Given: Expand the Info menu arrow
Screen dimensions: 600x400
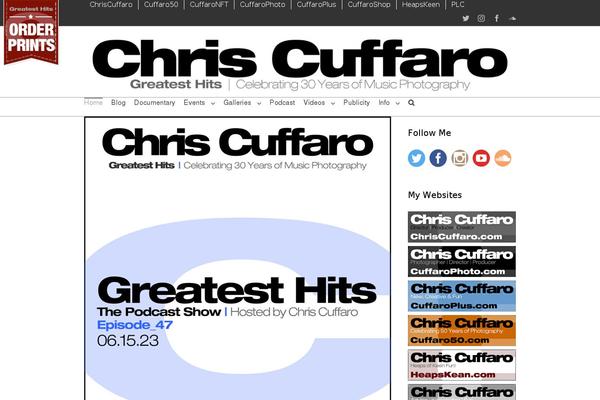Looking at the screenshot, I should tap(398, 103).
